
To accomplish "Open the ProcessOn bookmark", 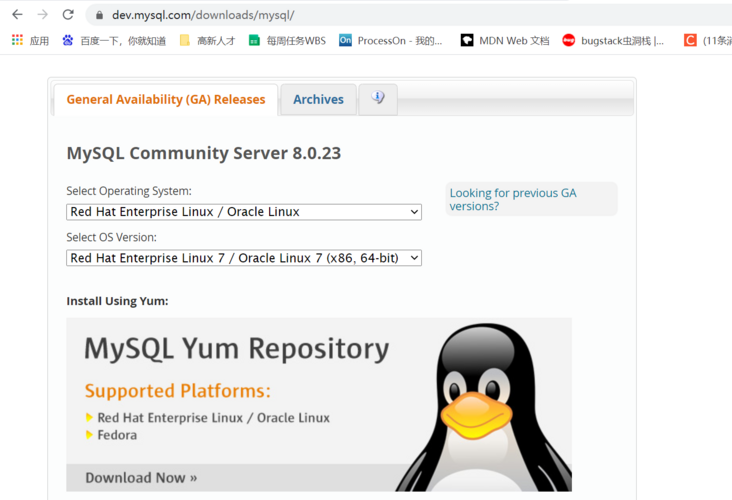I will tap(391, 41).
